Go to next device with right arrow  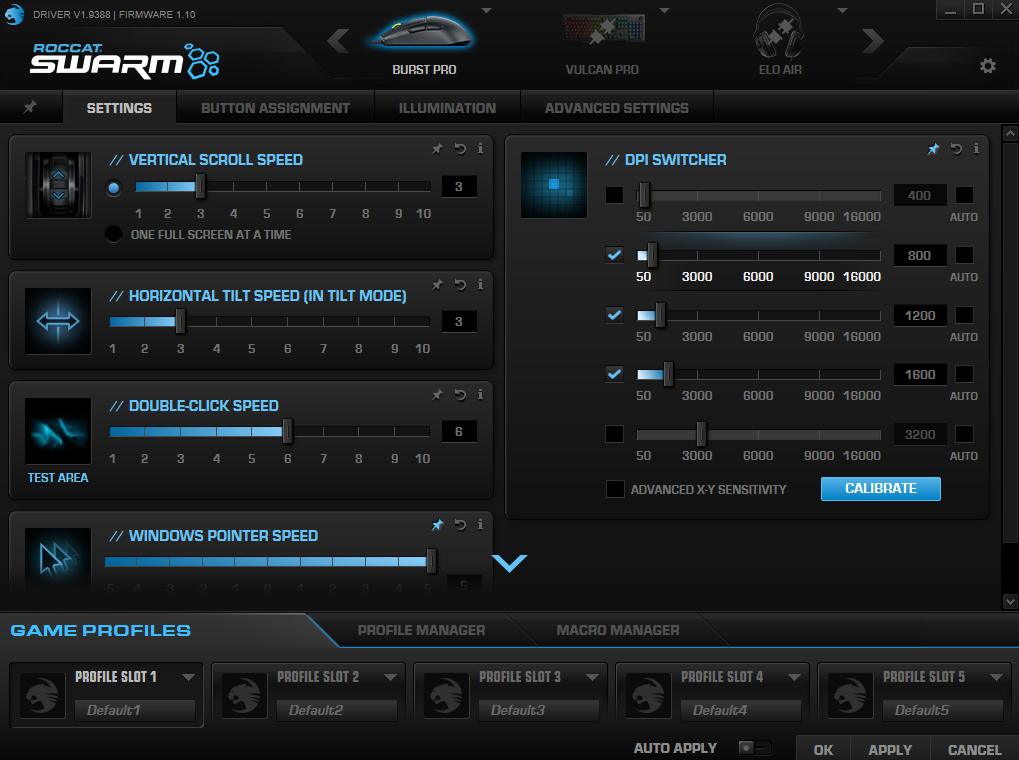point(873,41)
